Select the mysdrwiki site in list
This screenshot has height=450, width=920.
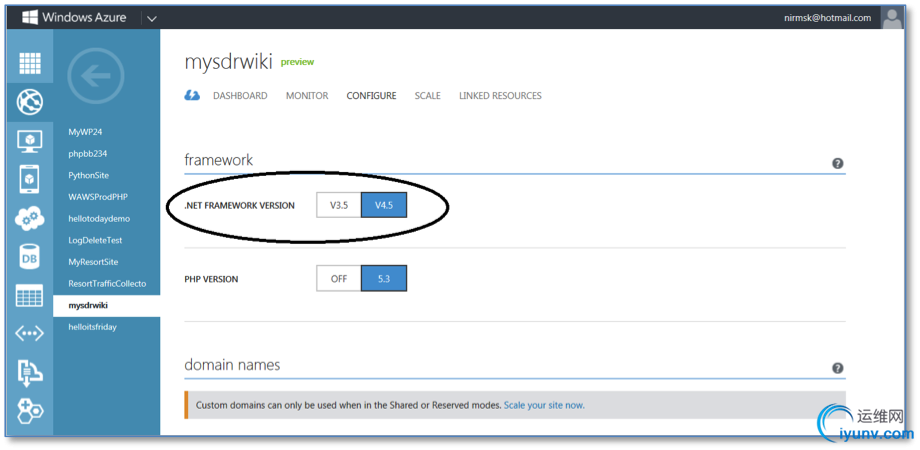pyautogui.click(x=106, y=306)
